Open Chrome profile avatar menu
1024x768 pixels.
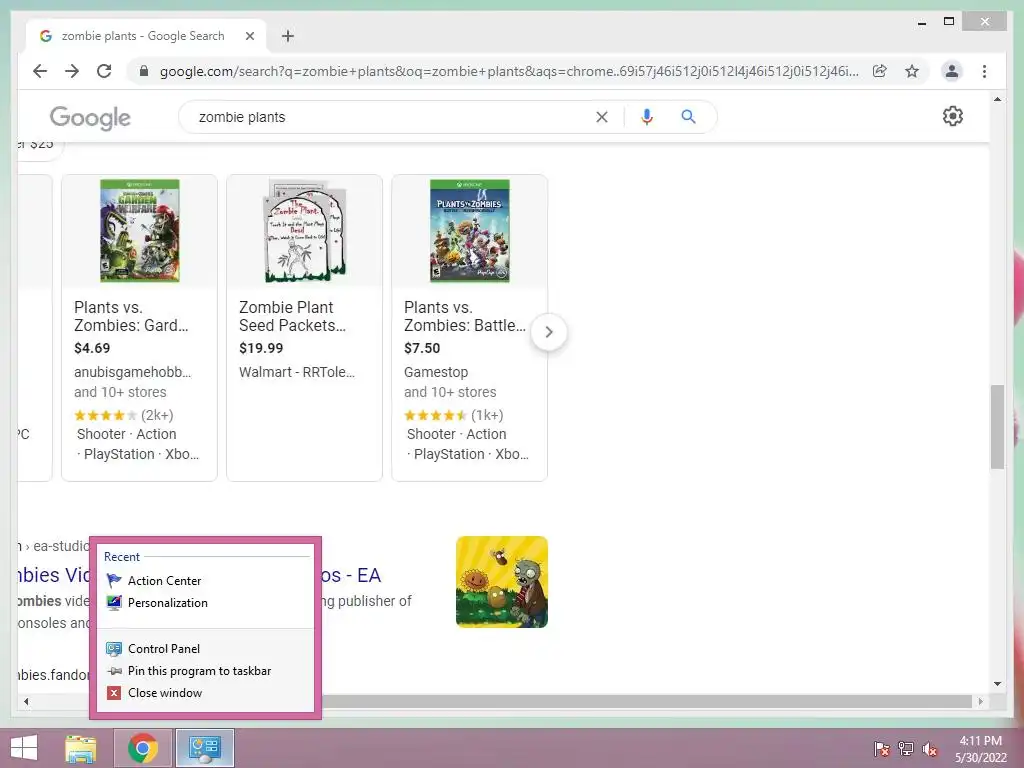952,71
